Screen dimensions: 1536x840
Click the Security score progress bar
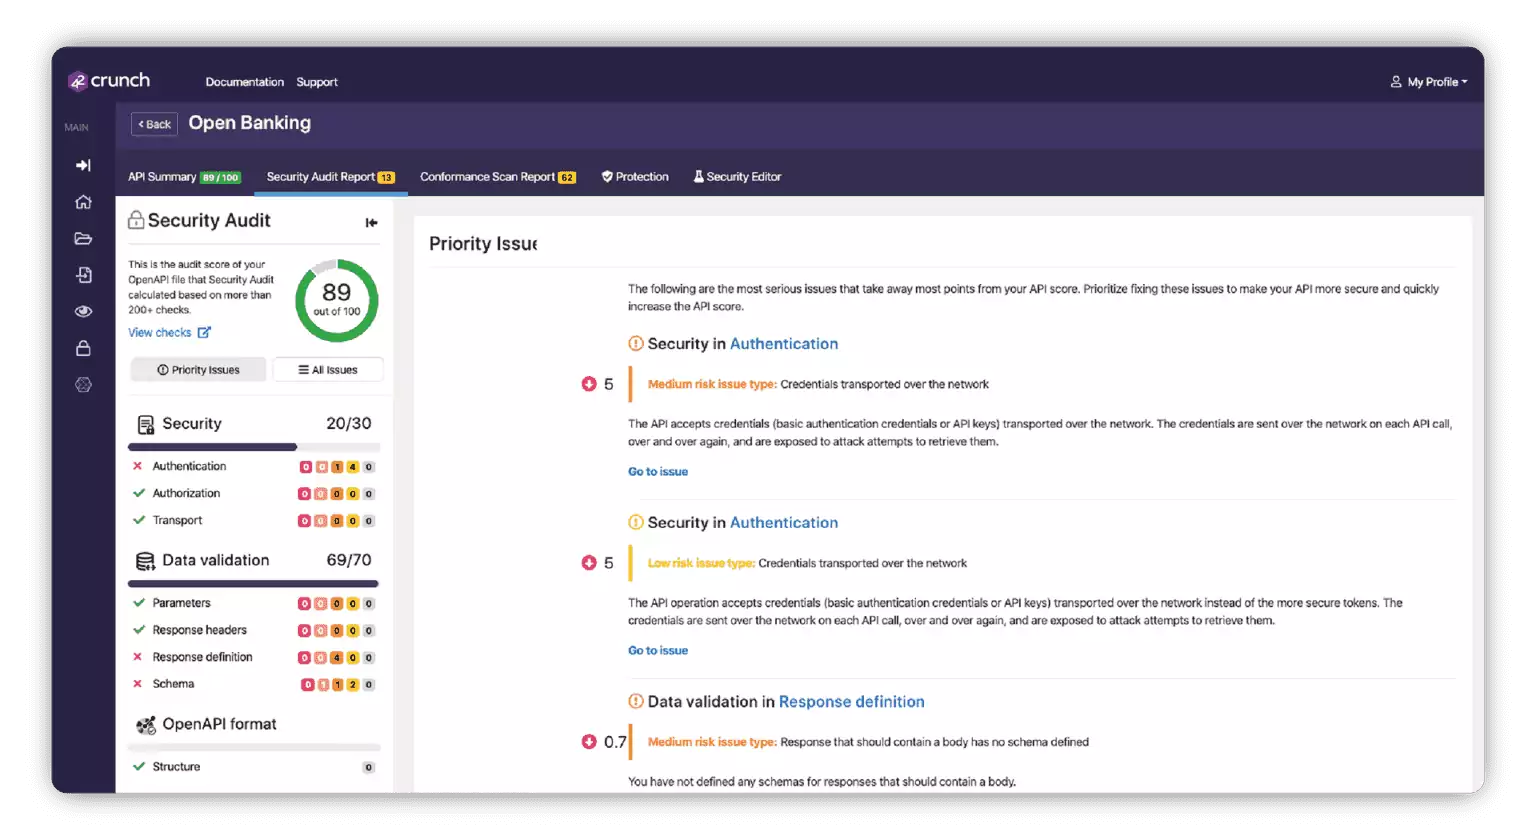pos(253,447)
